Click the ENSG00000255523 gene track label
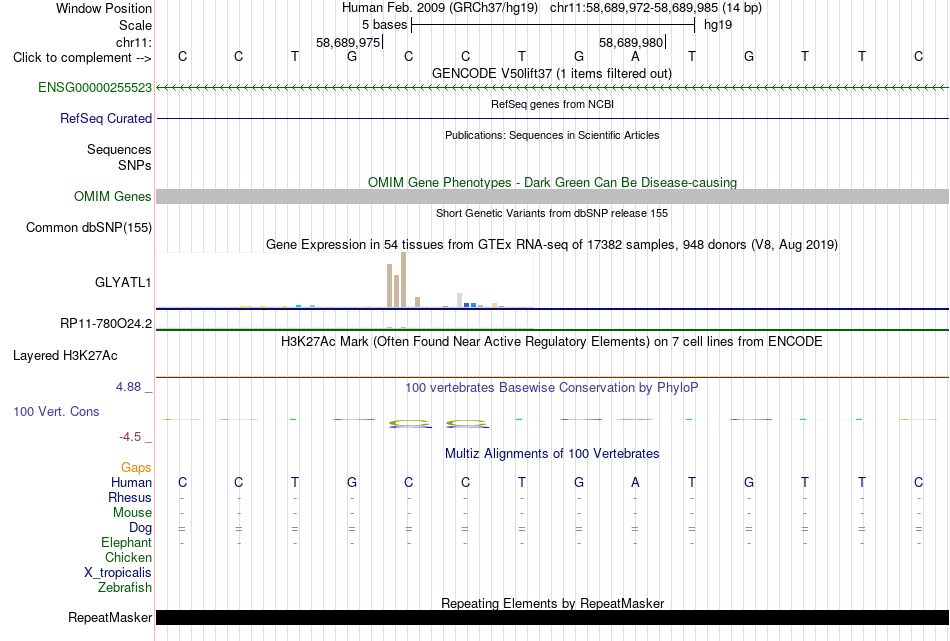 95,87
